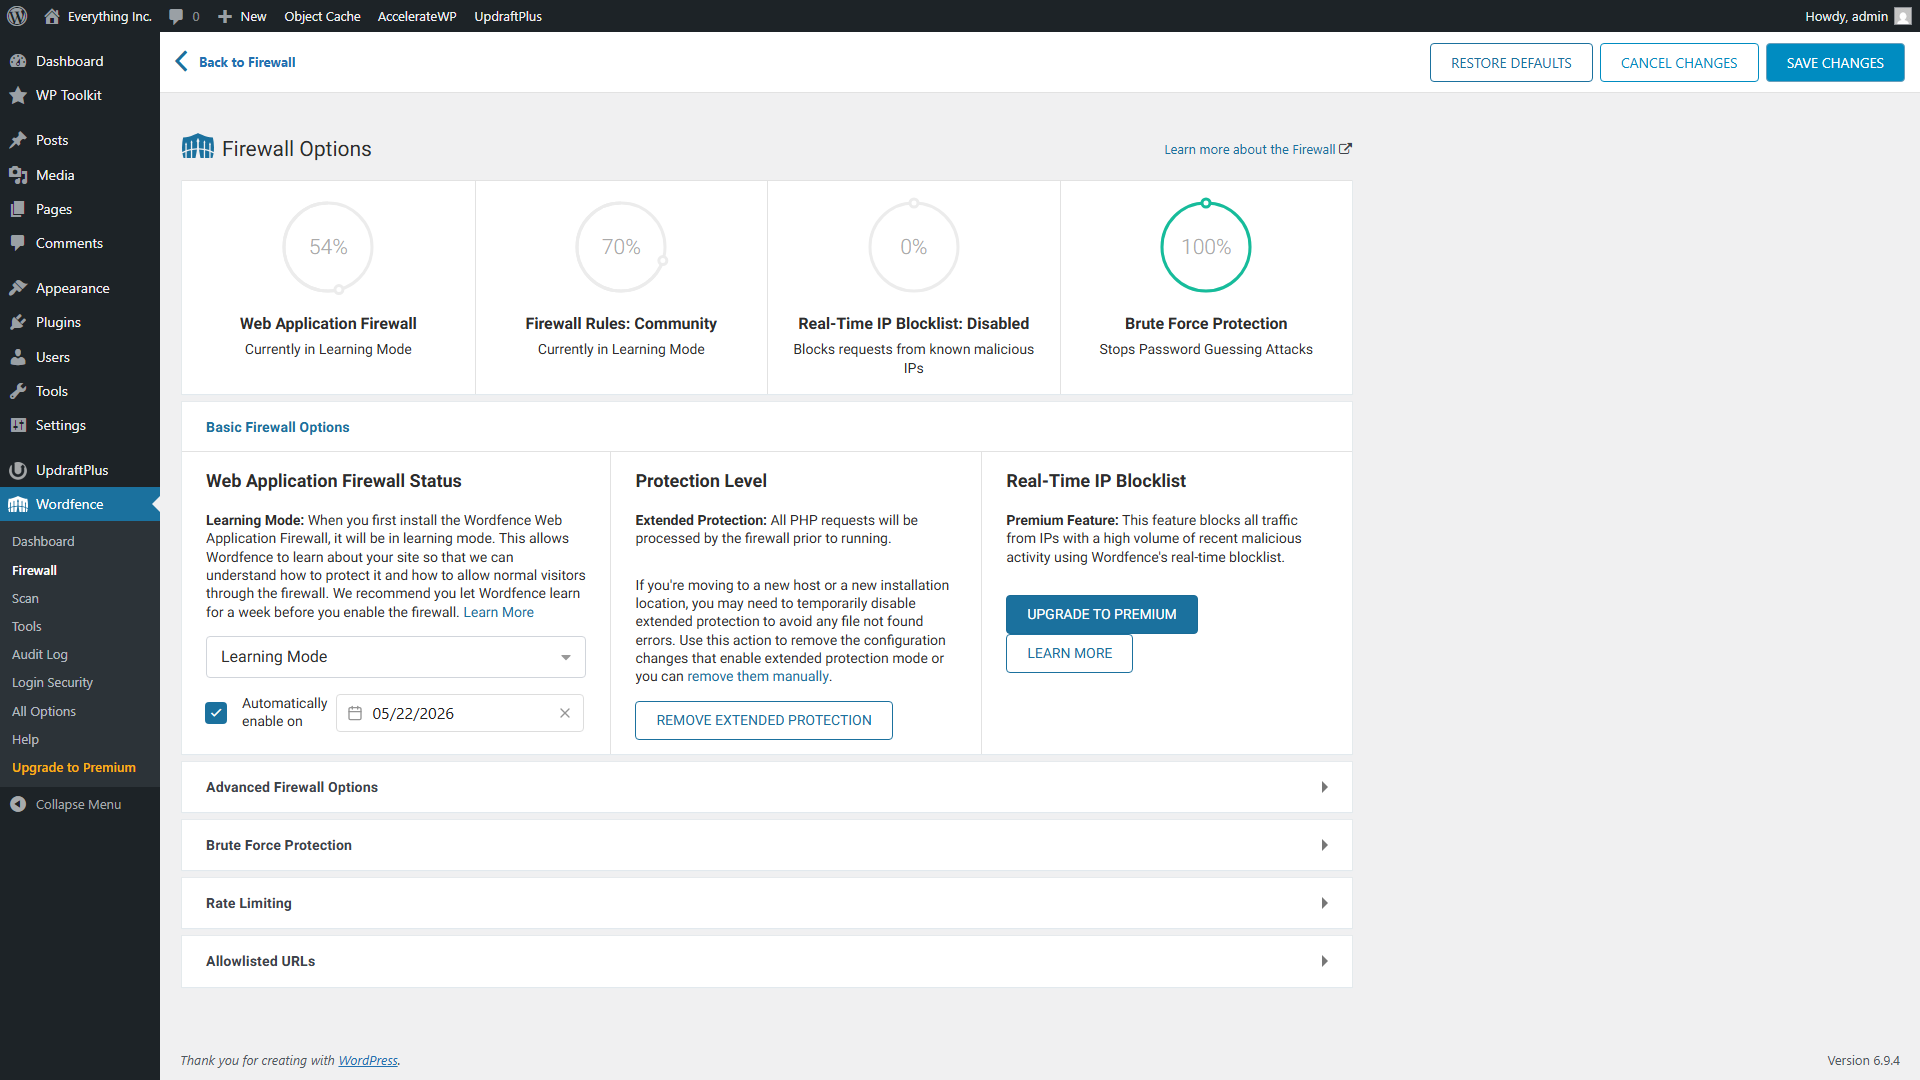
Task: Click the Firewall Options fence header icon
Action: tap(198, 147)
